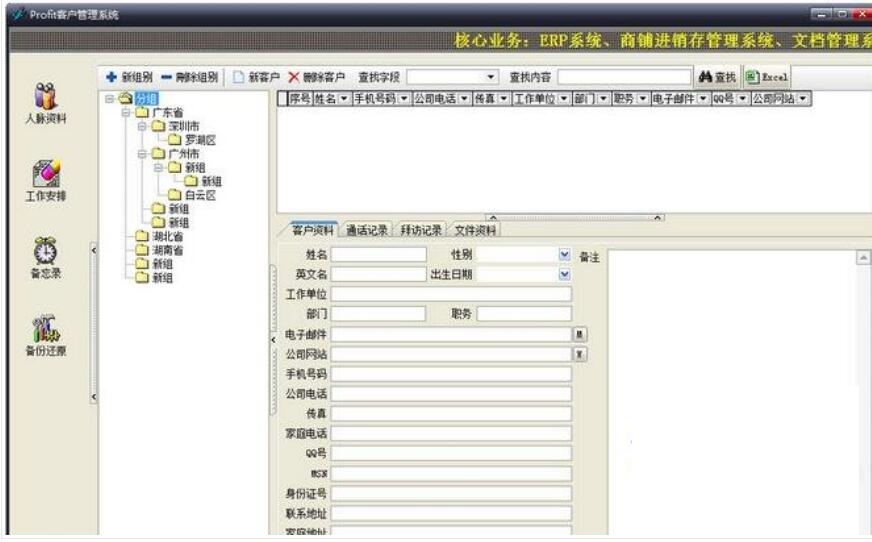Click the tree panel splitter collapse arrow
This screenshot has width=872, height=542.
pyautogui.click(x=273, y=339)
